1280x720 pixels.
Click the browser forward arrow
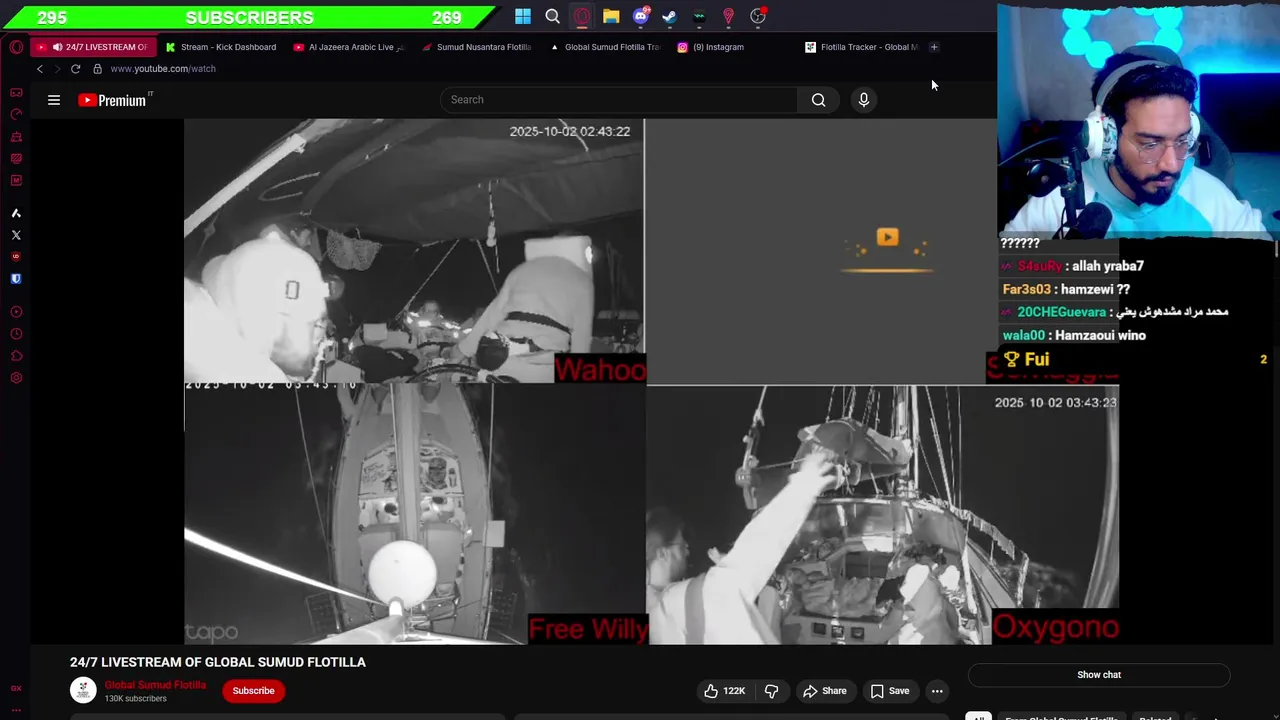coord(57,69)
